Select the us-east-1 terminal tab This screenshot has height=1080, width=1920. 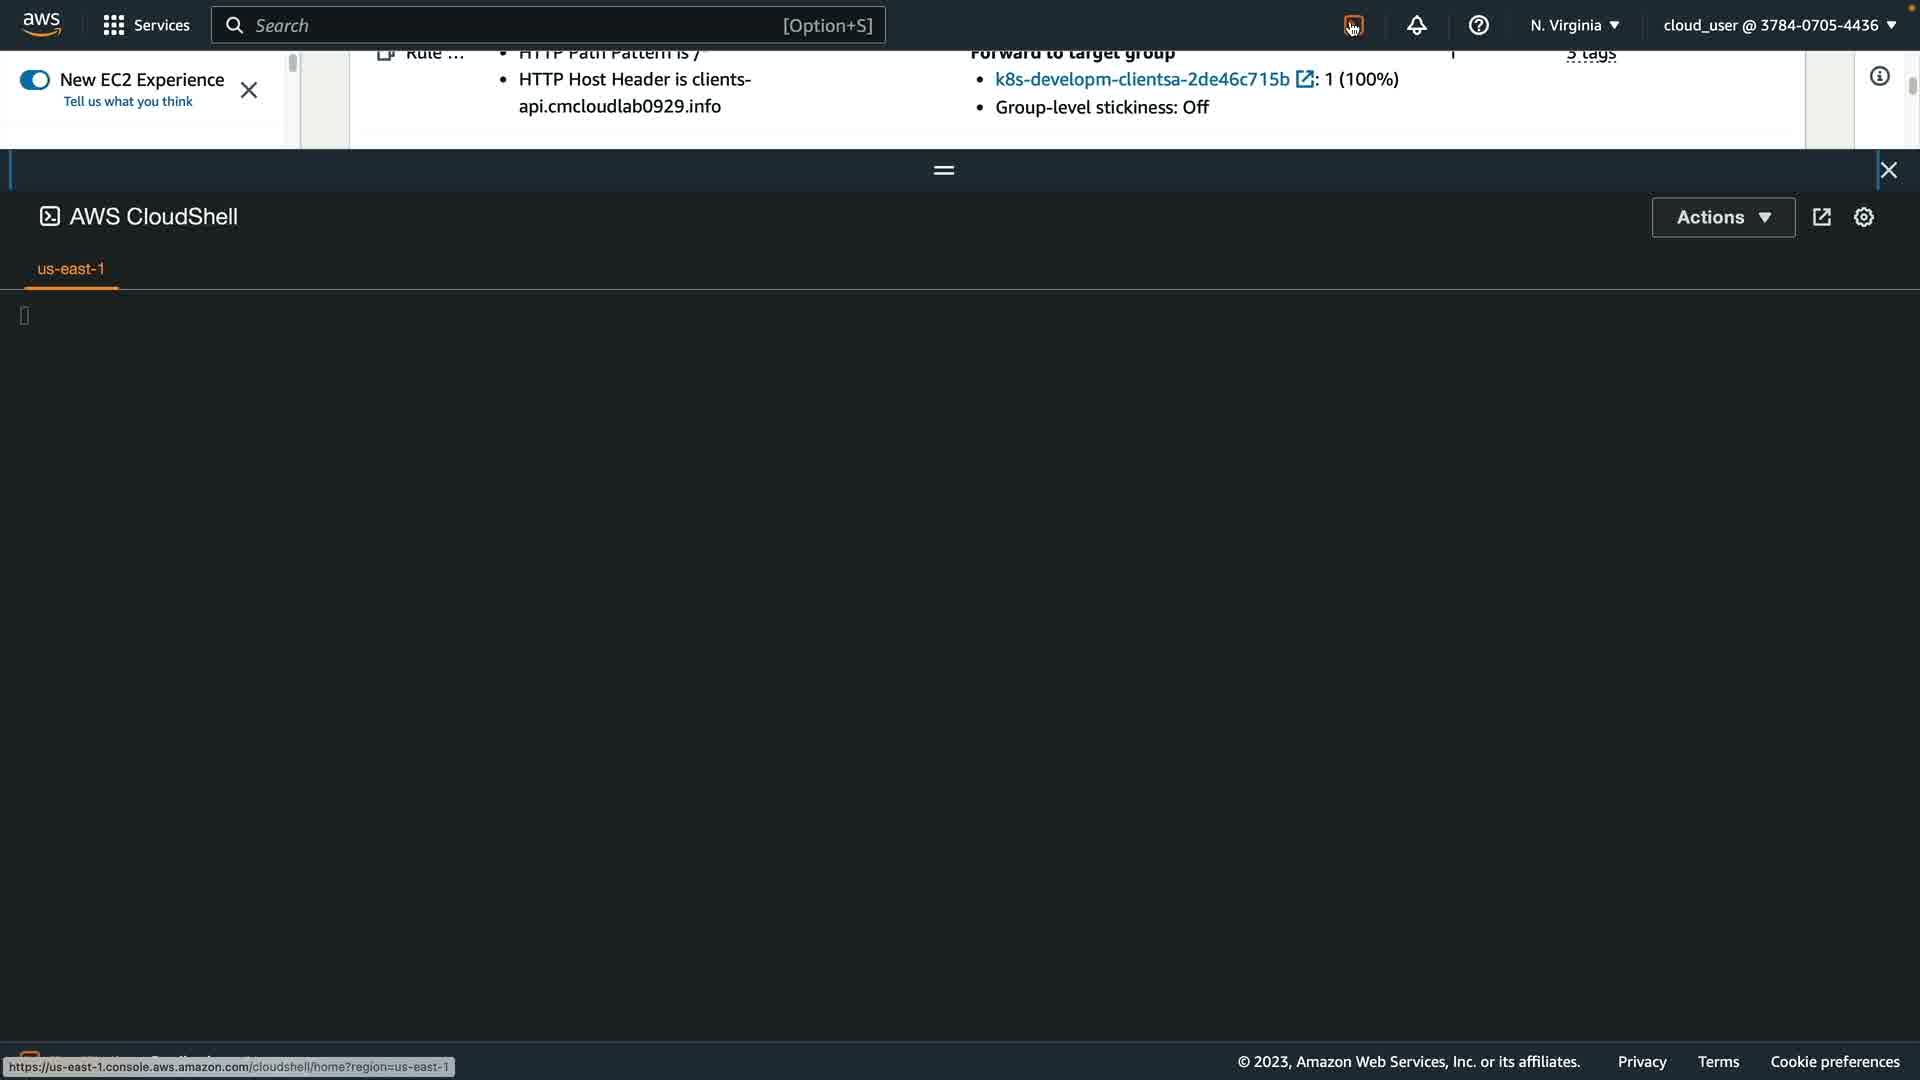coord(71,269)
